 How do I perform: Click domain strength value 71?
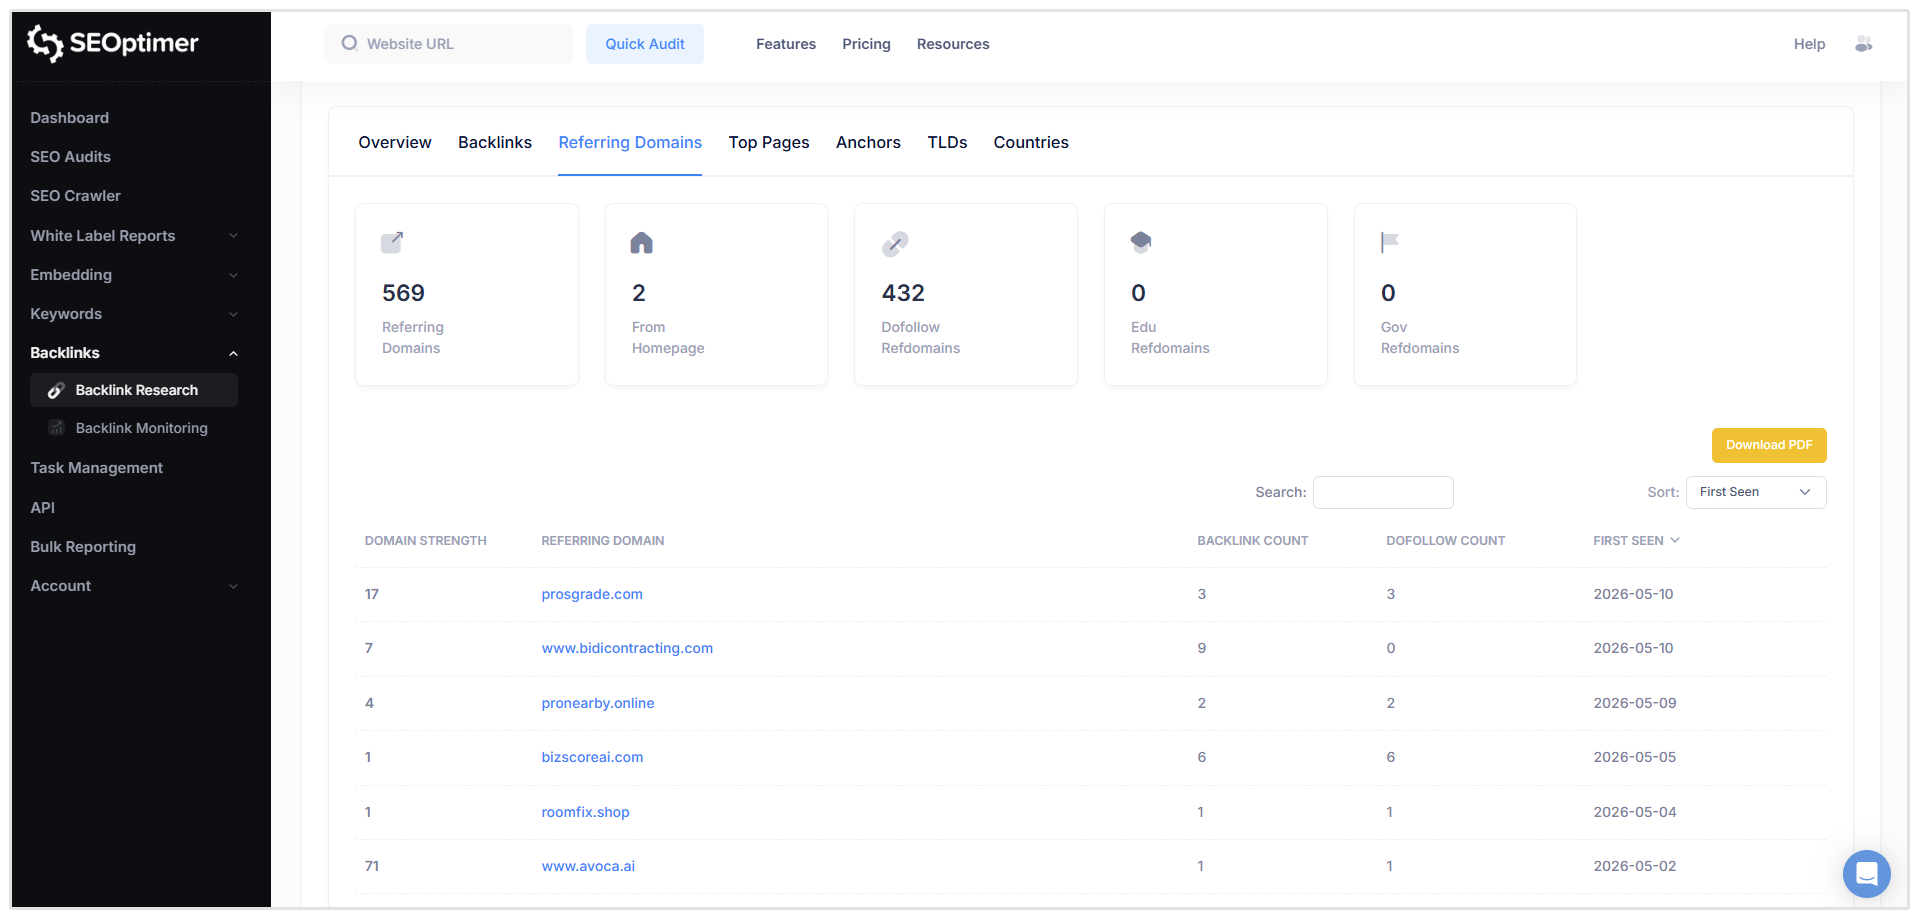click(372, 866)
